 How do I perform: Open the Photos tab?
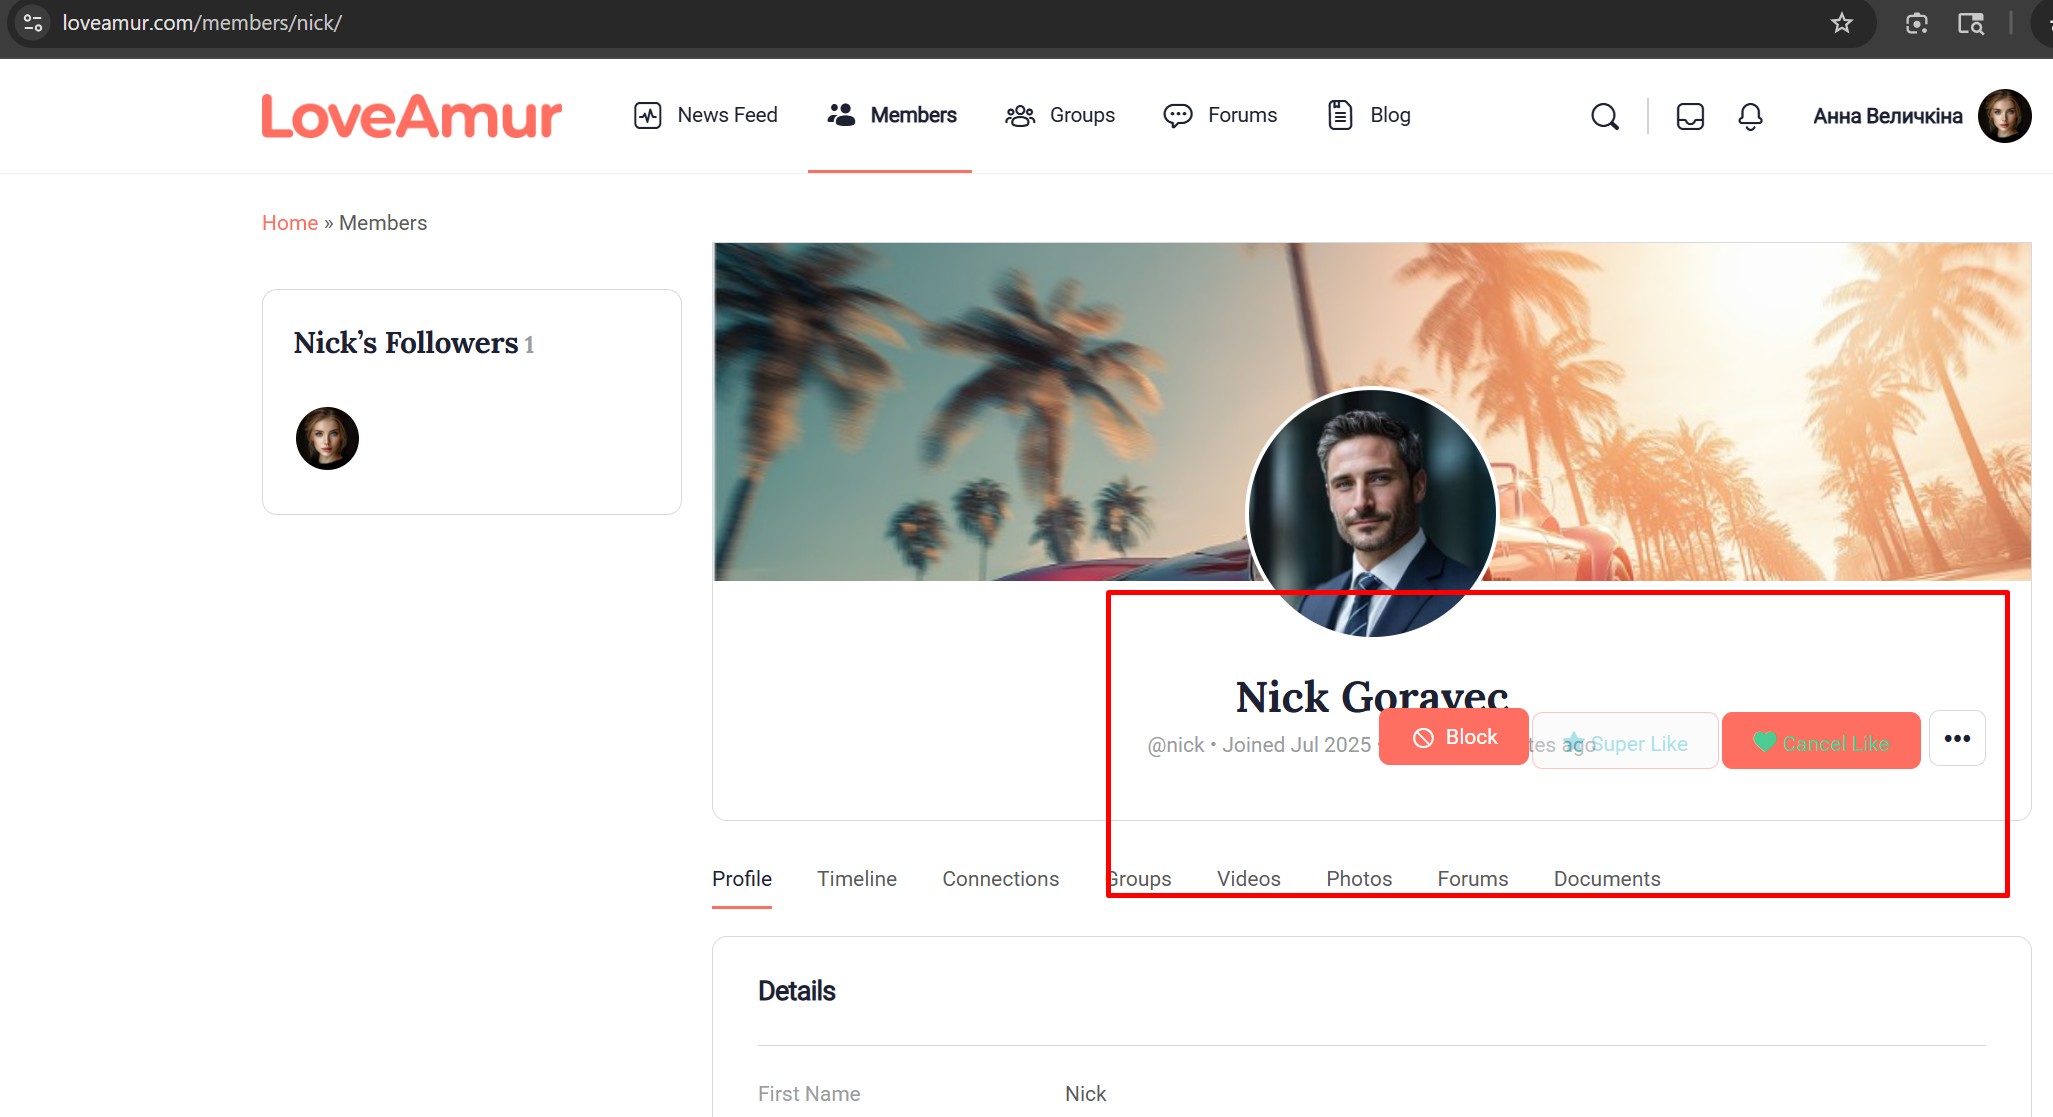1359,879
